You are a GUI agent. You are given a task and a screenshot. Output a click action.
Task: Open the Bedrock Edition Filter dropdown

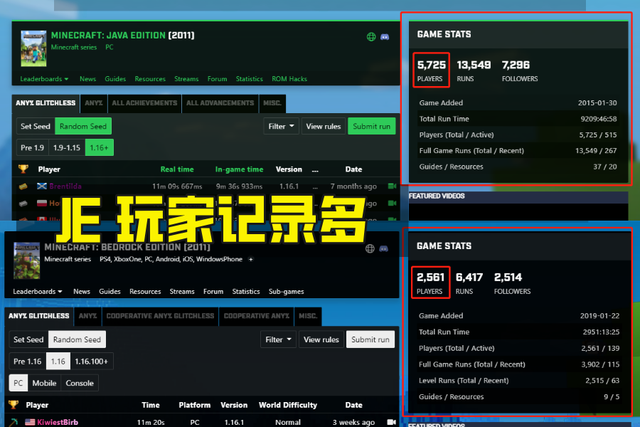[x=278, y=339]
